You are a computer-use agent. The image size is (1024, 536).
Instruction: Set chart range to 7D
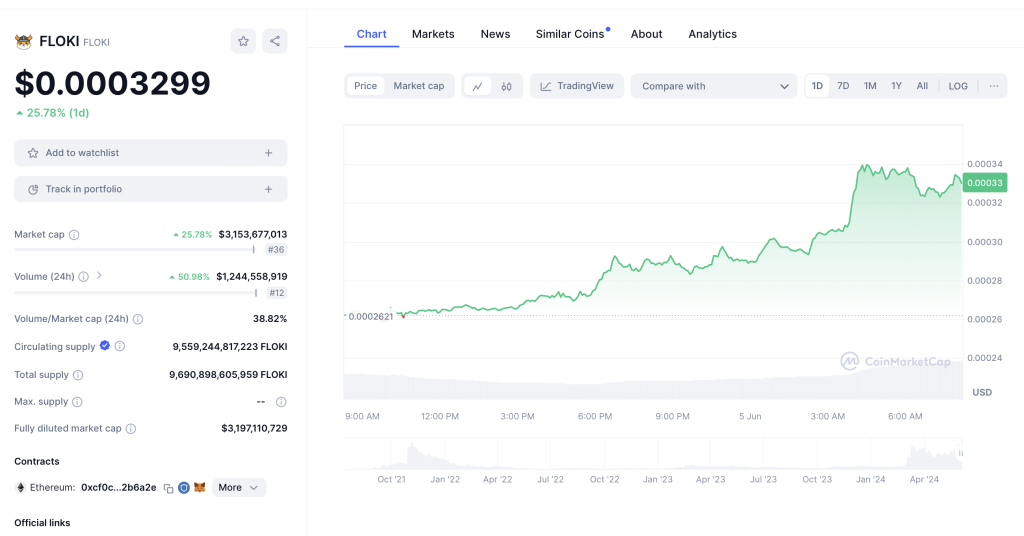coord(843,86)
